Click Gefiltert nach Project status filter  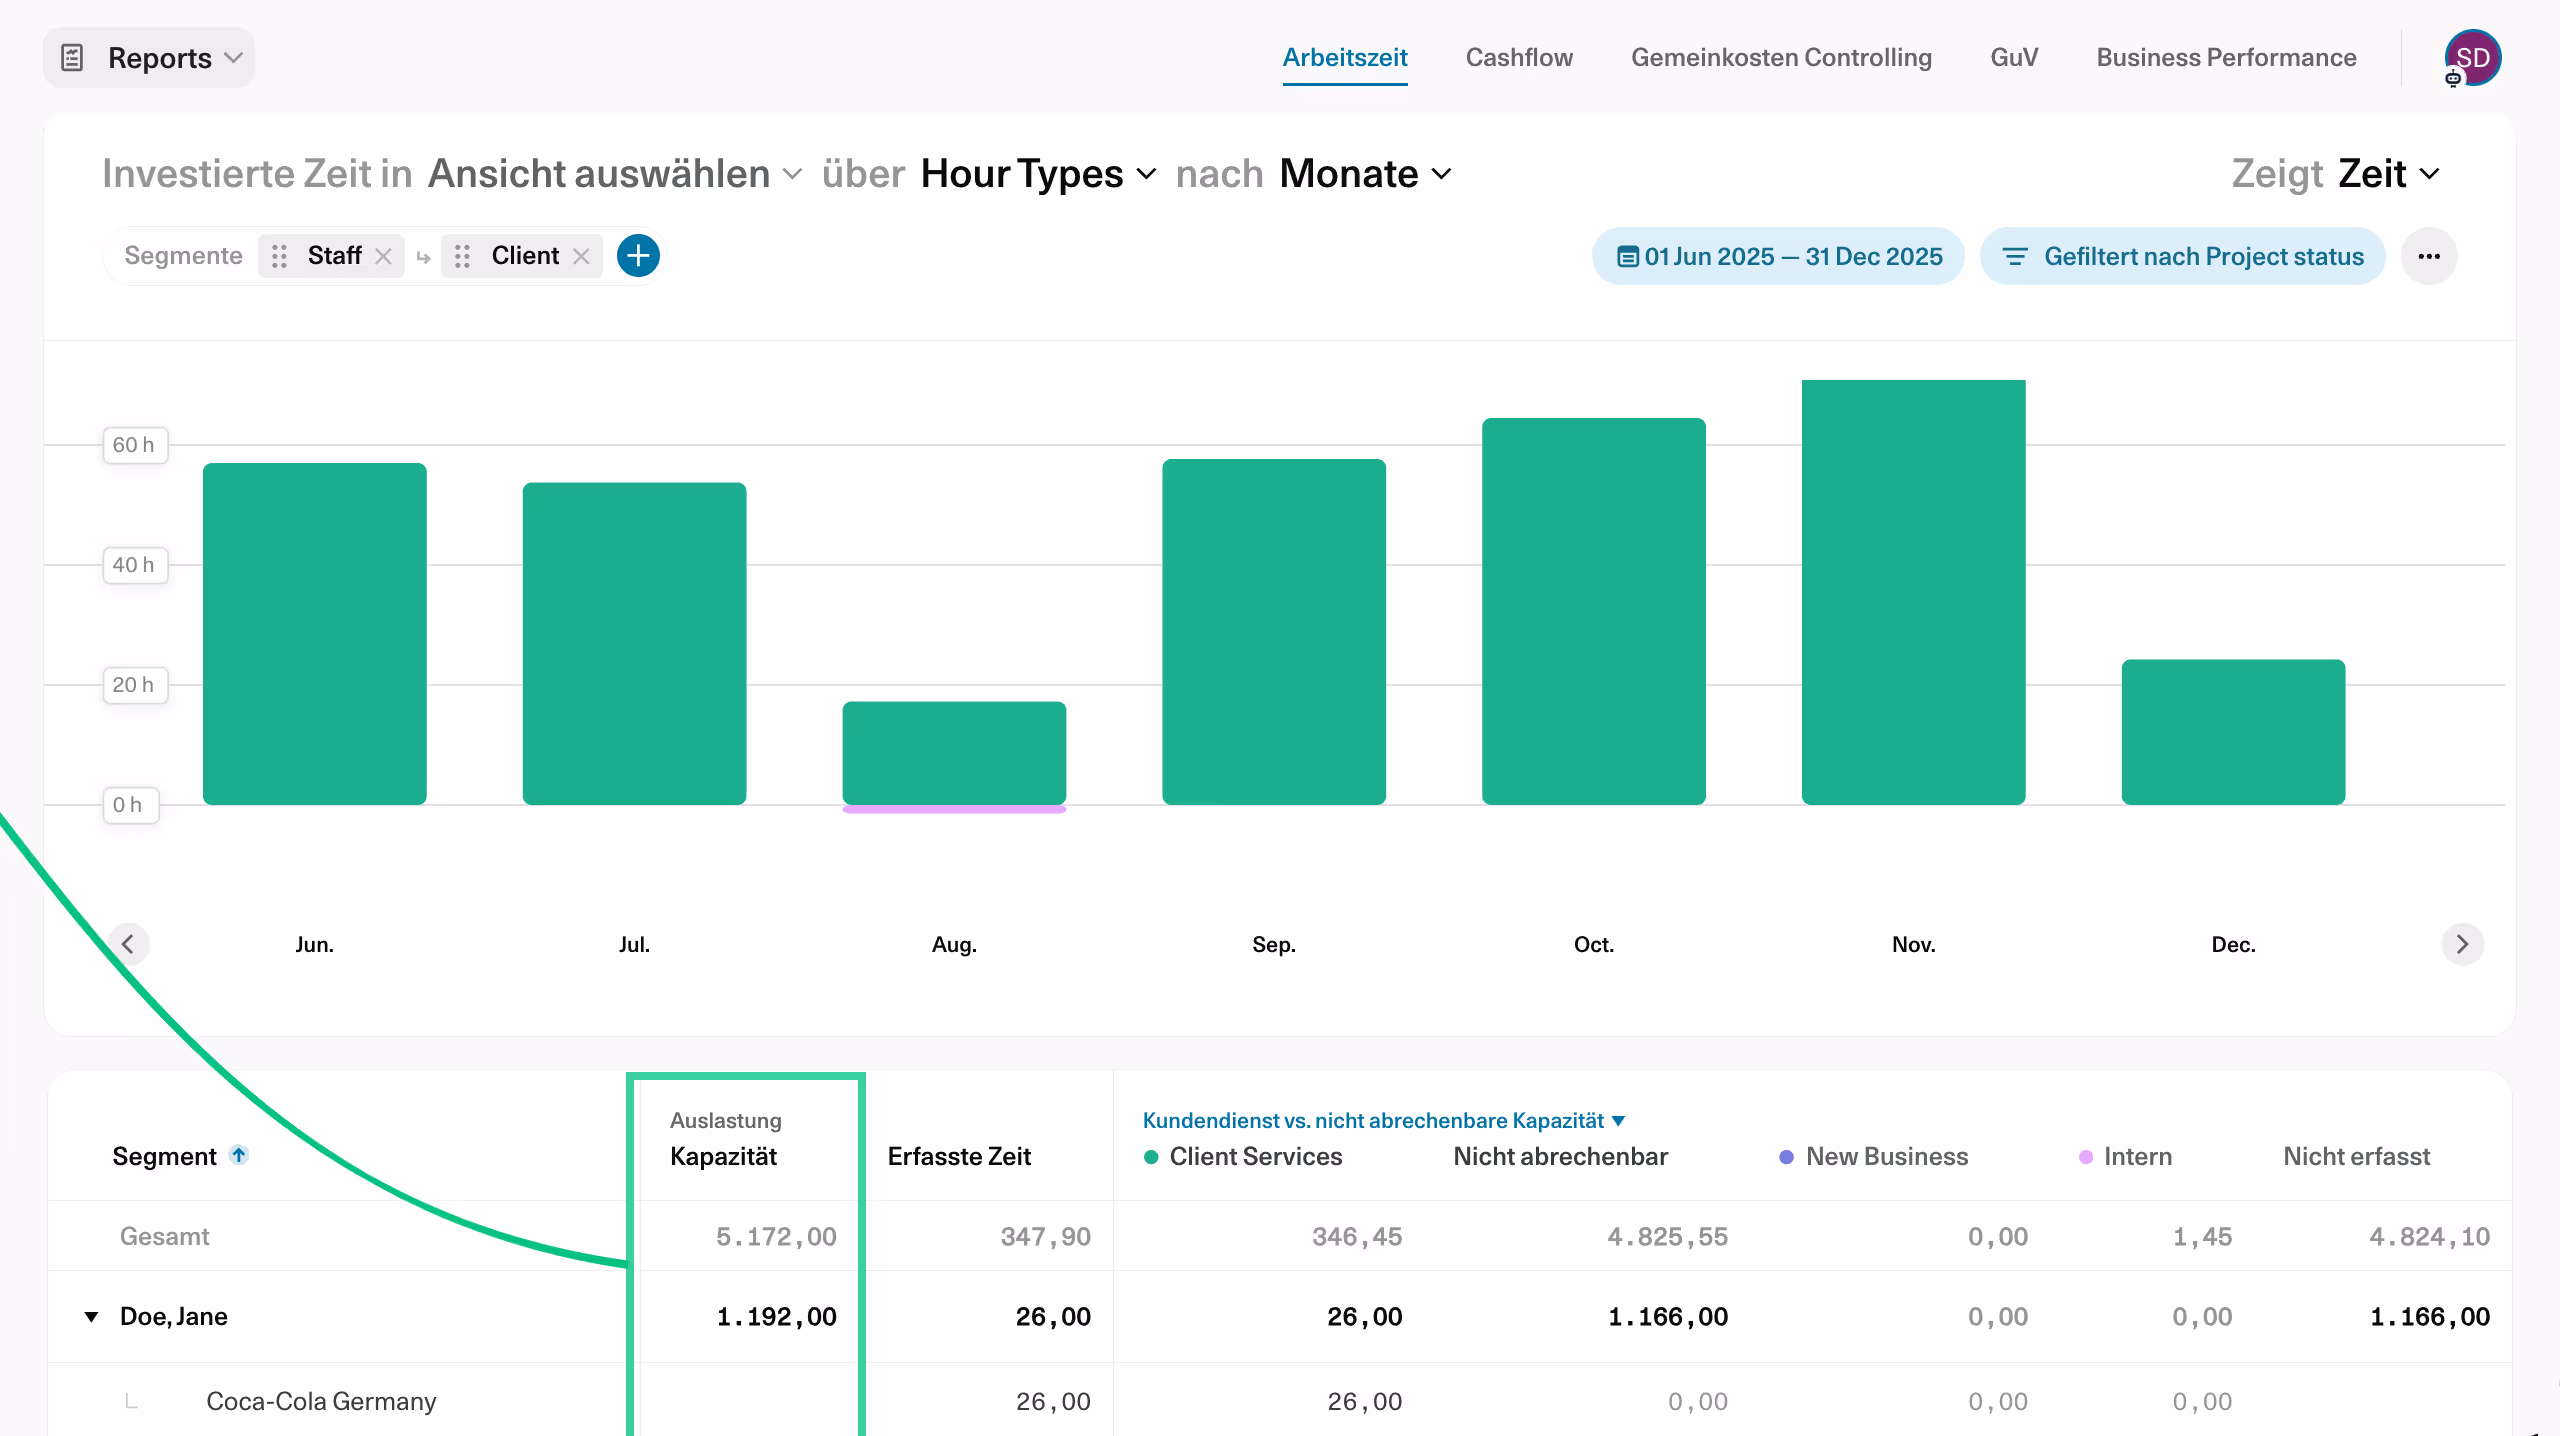(2183, 256)
